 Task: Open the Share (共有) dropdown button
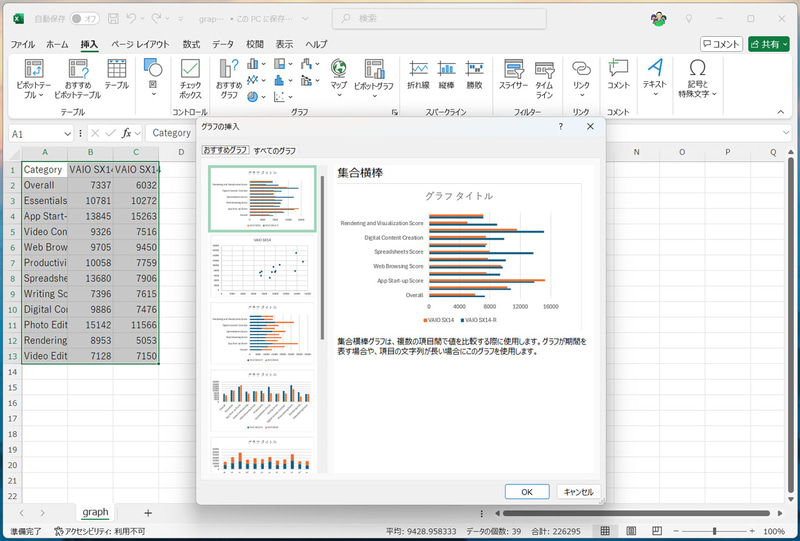click(768, 44)
